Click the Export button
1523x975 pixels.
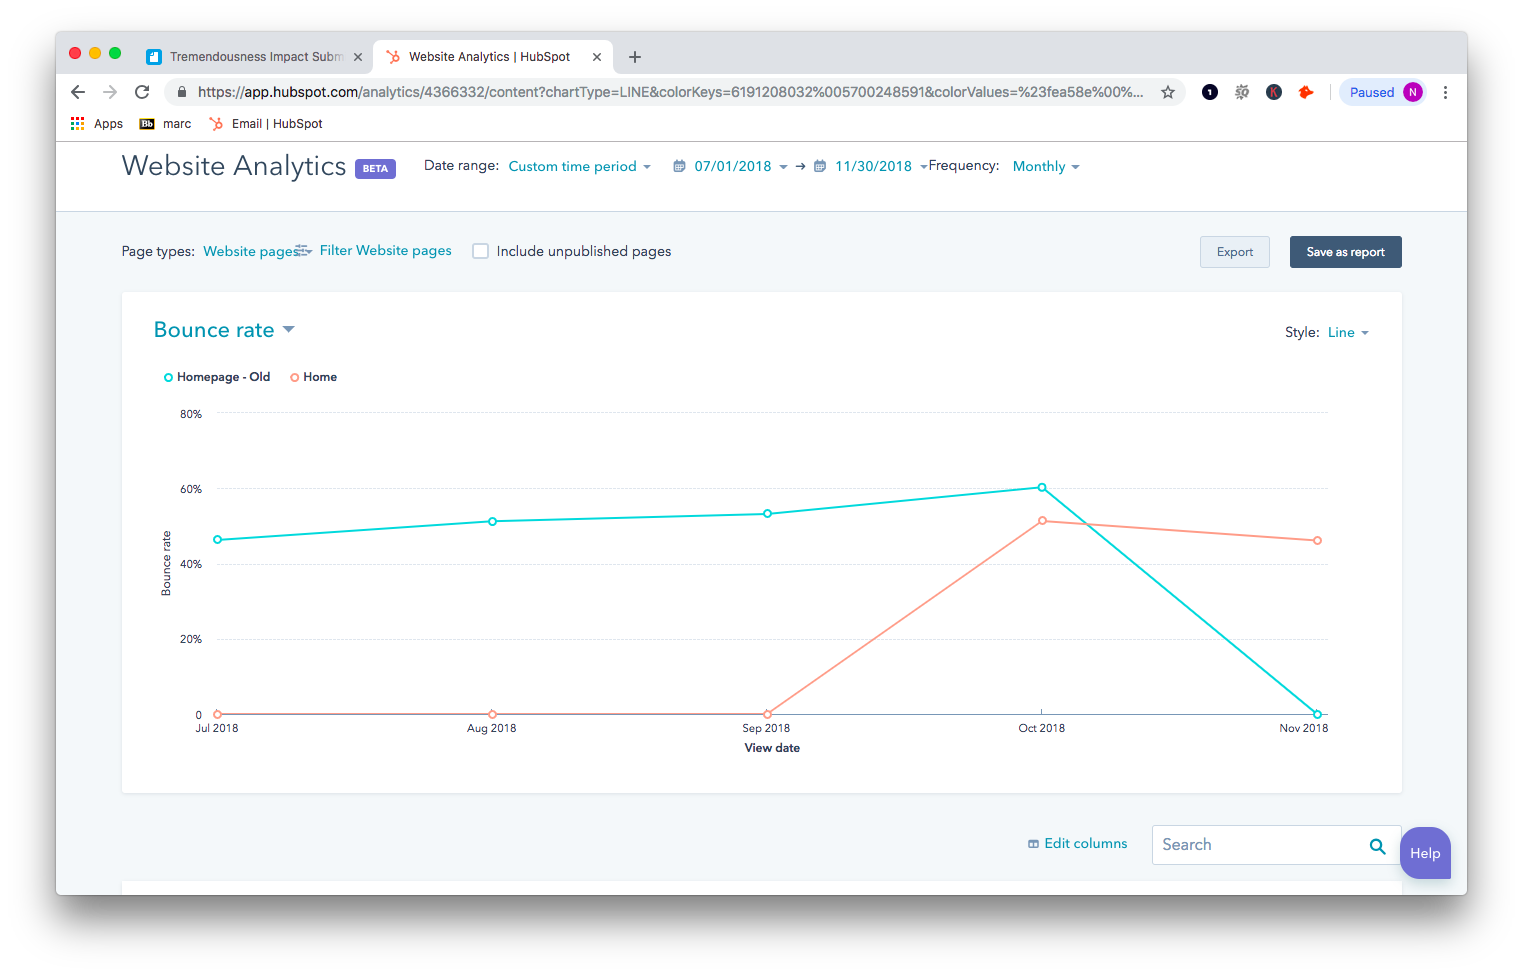(x=1234, y=252)
